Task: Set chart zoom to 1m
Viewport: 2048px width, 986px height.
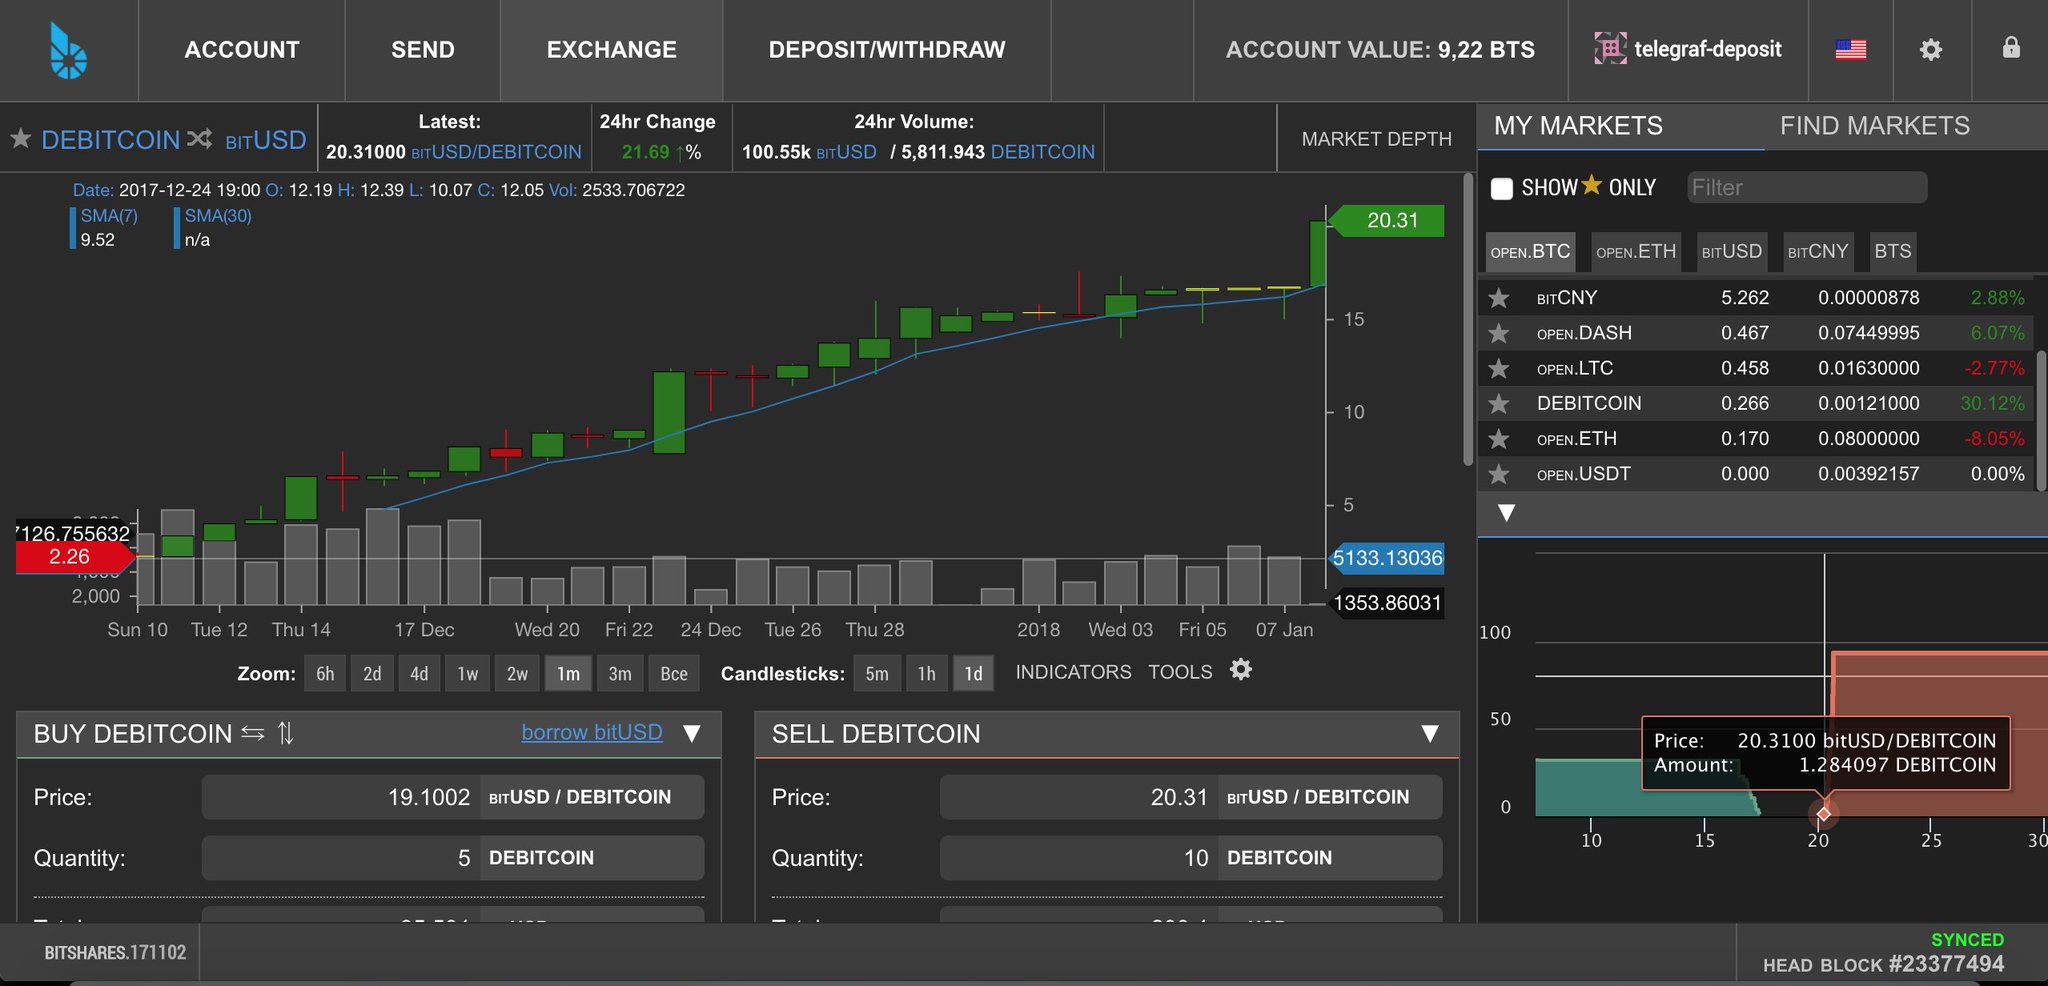Action: (x=568, y=673)
